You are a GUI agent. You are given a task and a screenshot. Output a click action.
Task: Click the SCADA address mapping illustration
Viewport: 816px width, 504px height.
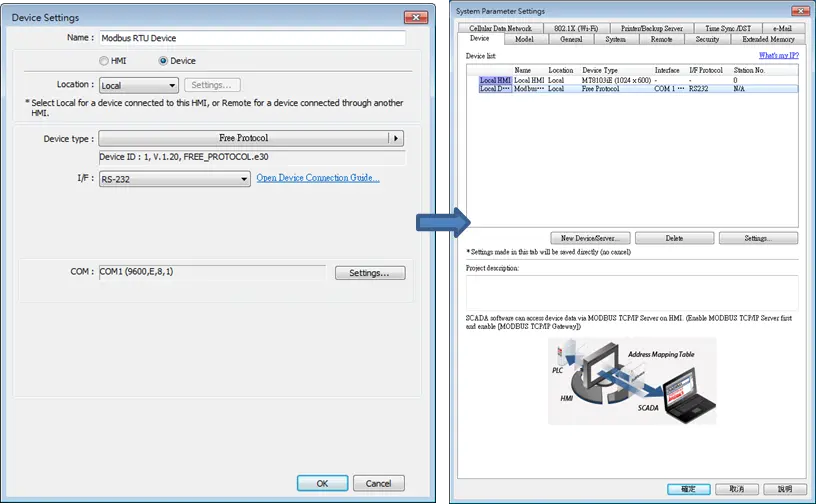point(632,381)
